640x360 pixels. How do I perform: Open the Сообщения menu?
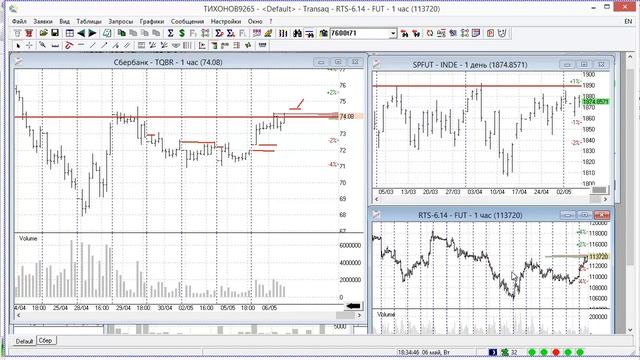(187, 21)
